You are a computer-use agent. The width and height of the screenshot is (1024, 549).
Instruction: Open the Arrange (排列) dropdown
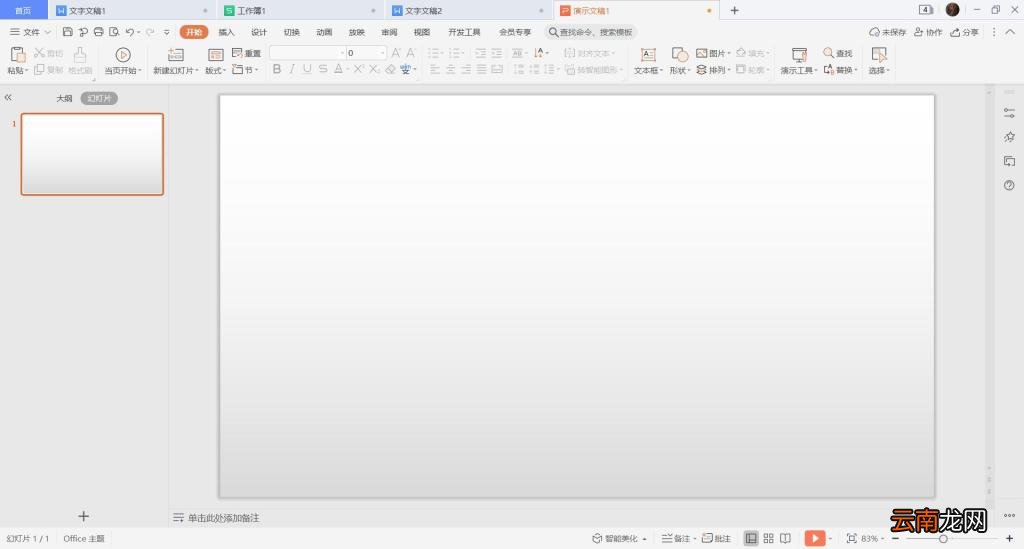713,69
